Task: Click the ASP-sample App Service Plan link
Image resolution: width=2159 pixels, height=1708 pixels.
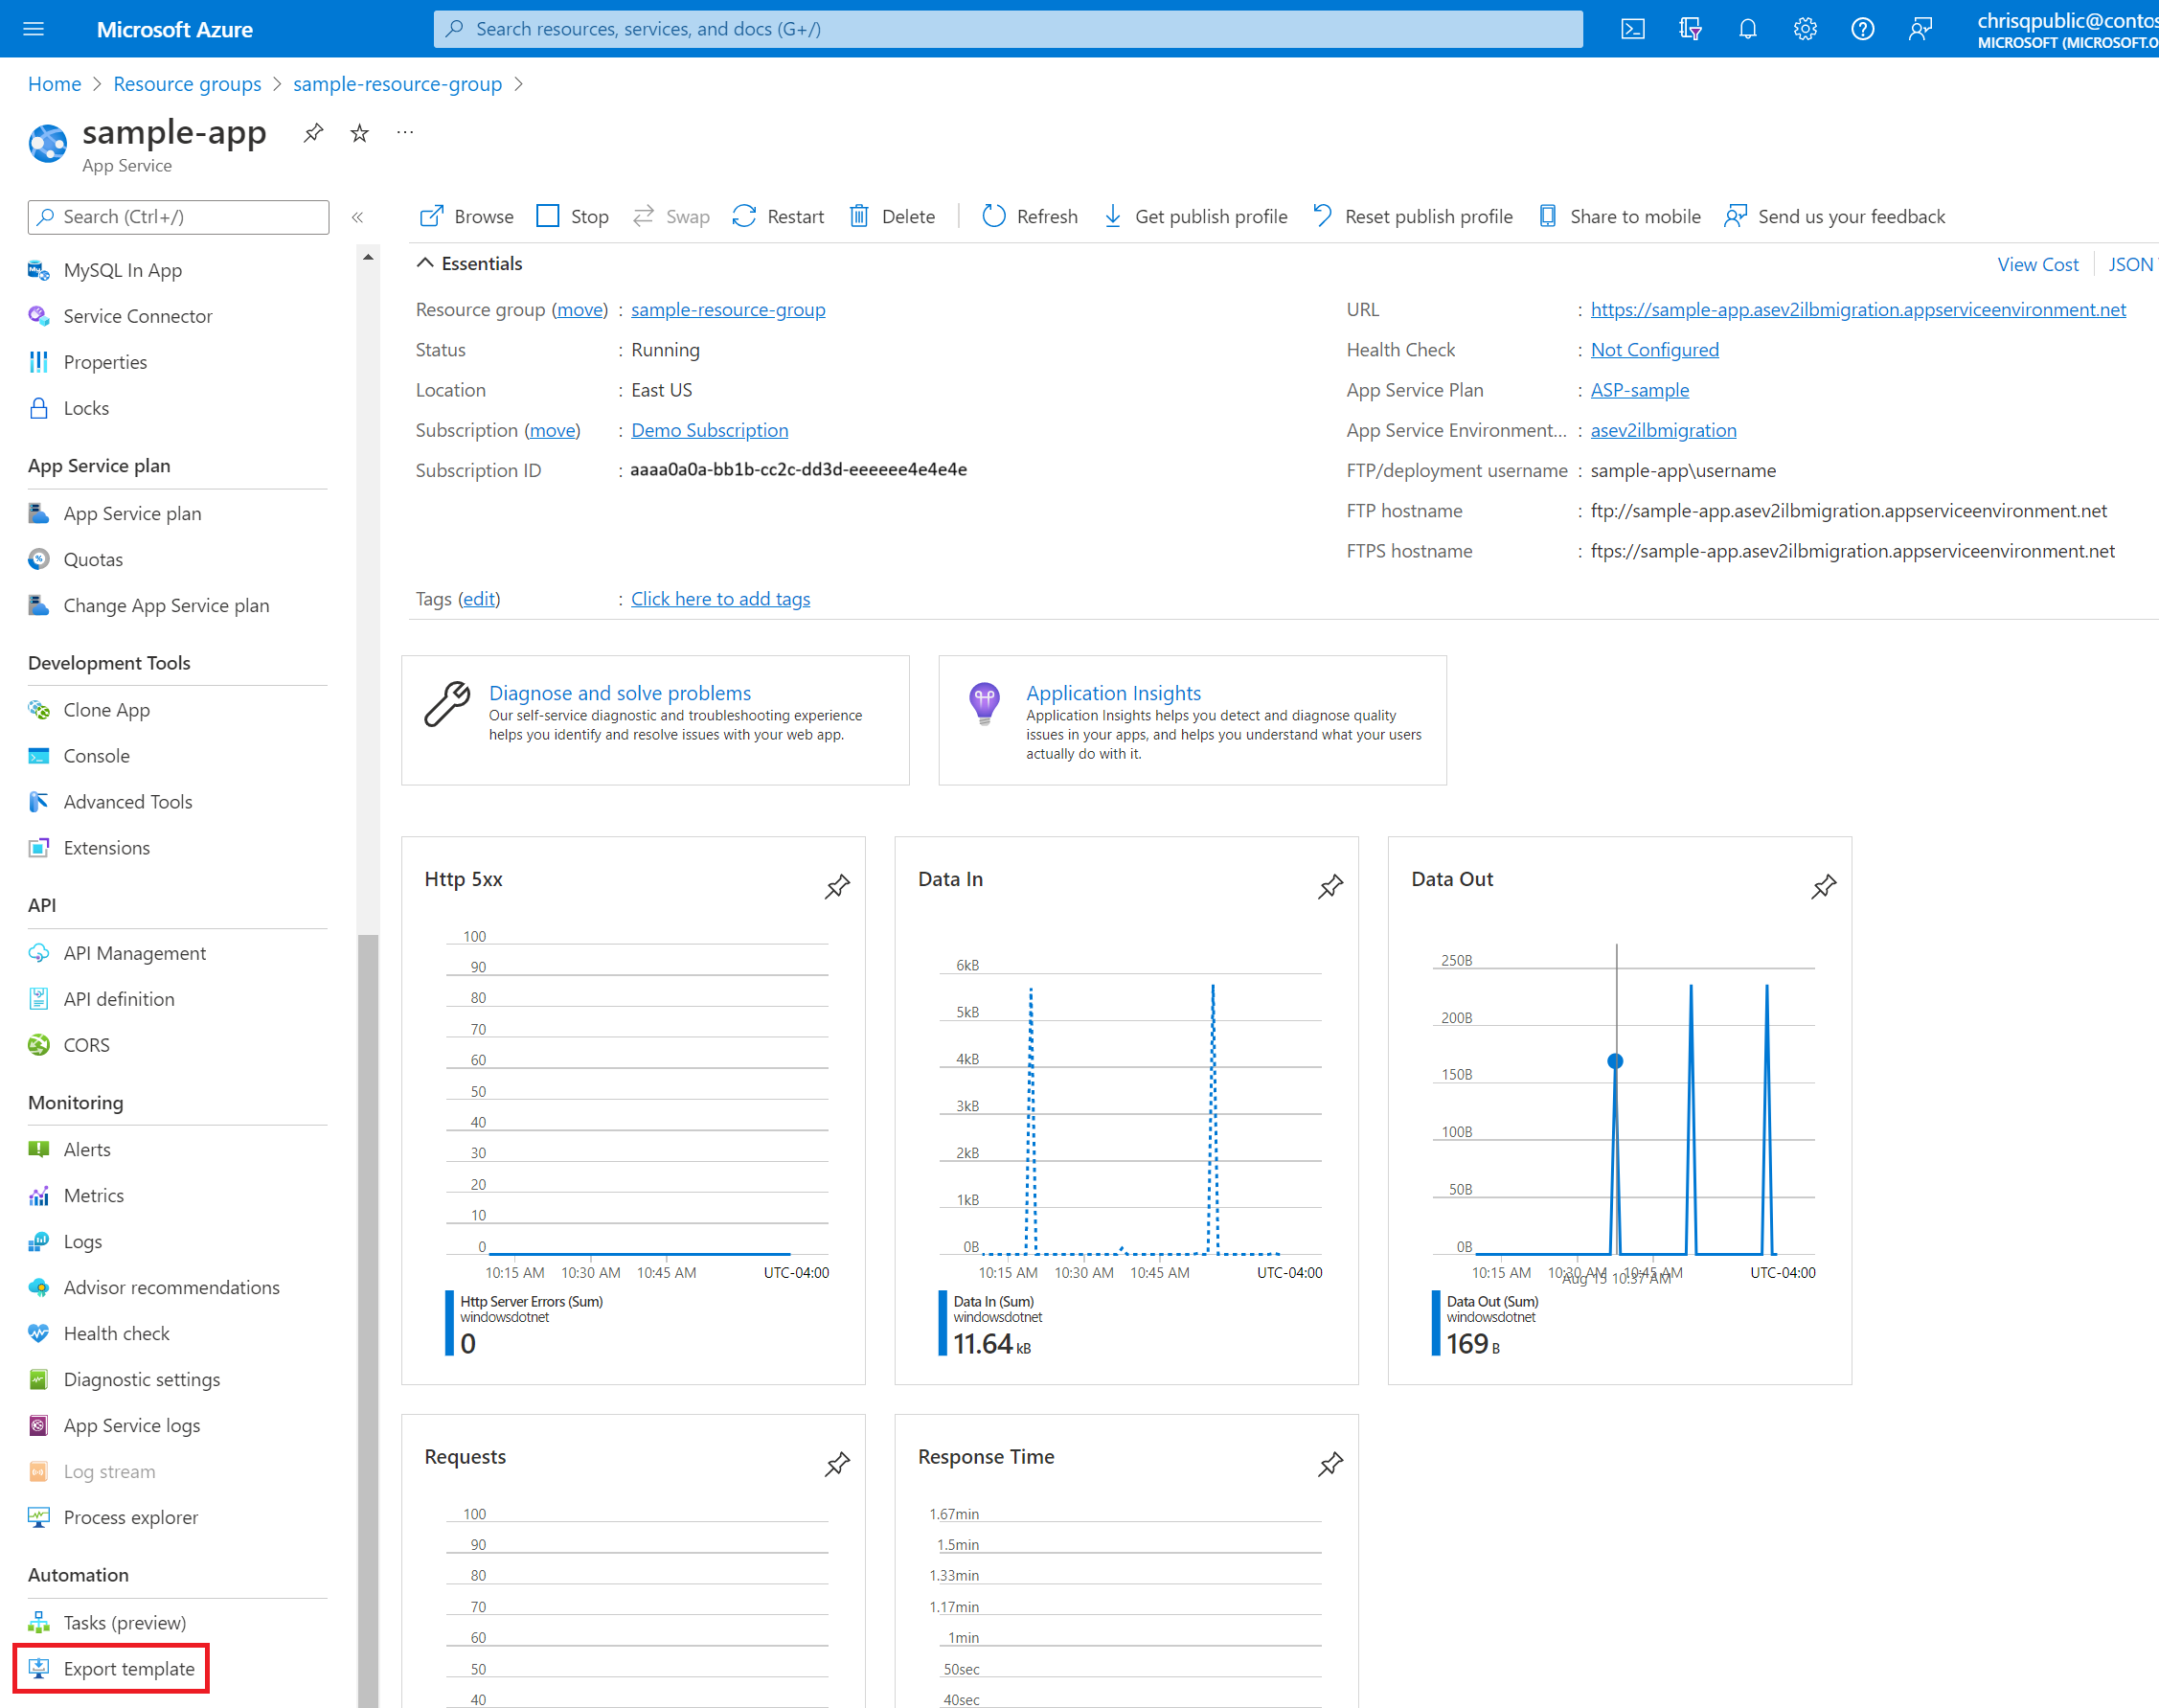Action: (1637, 389)
